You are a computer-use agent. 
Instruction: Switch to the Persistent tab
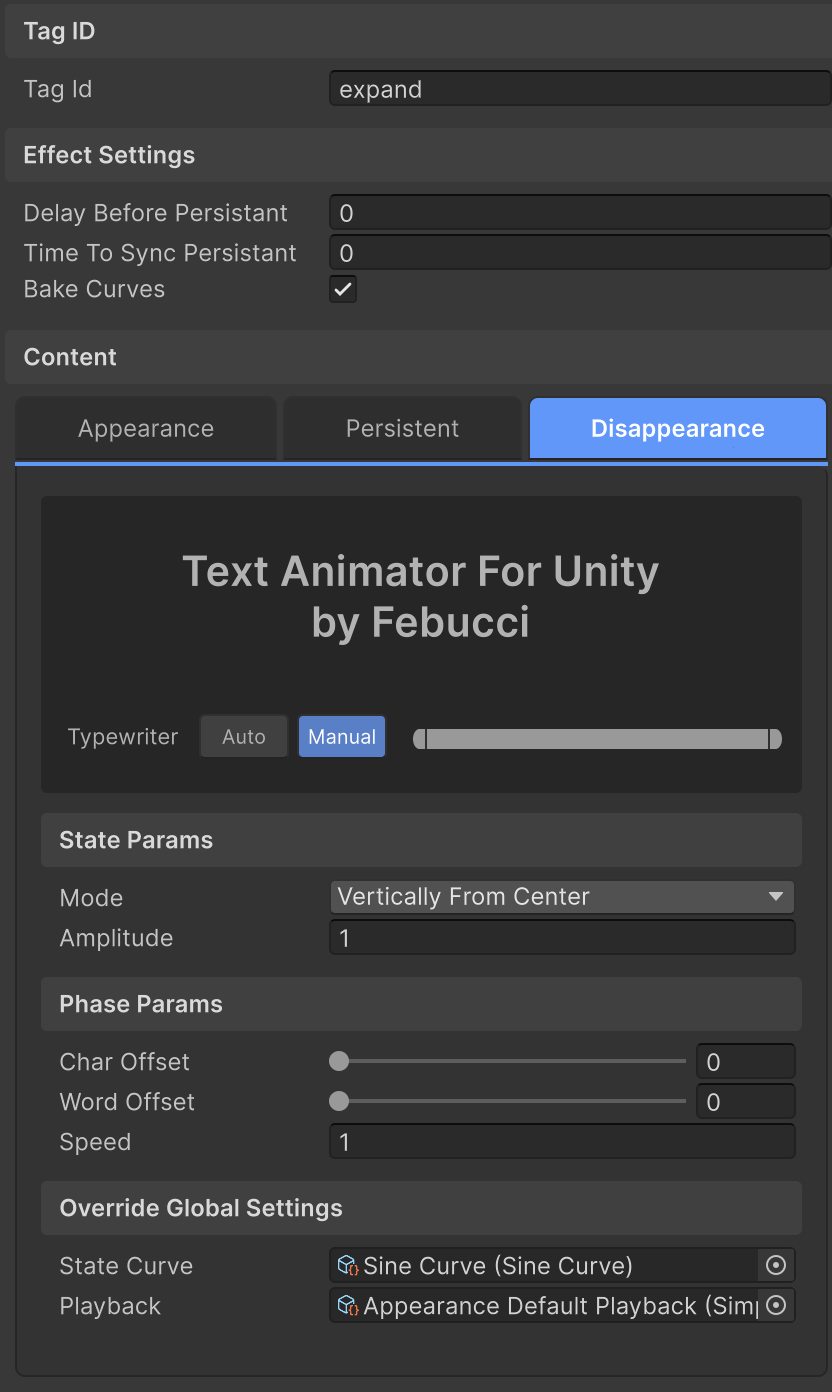tap(402, 429)
